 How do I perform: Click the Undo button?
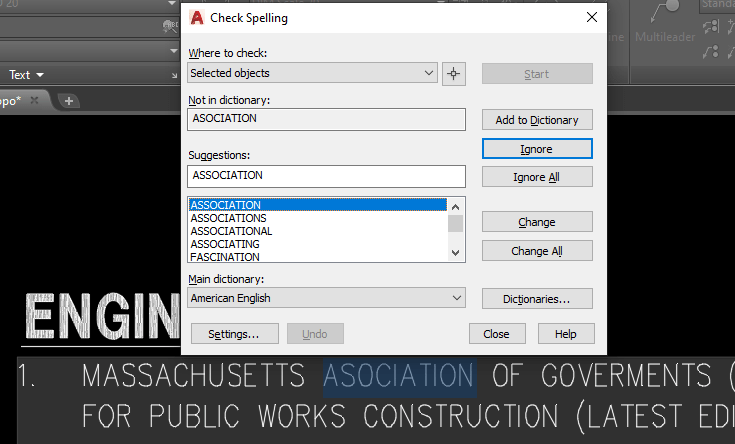[x=315, y=334]
